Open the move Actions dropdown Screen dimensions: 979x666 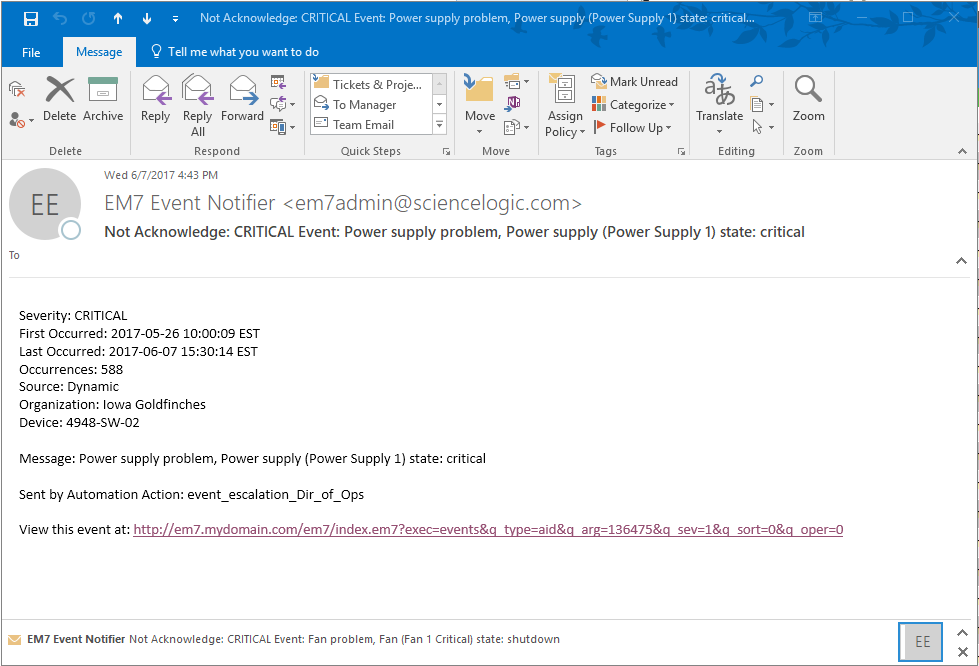point(516,127)
